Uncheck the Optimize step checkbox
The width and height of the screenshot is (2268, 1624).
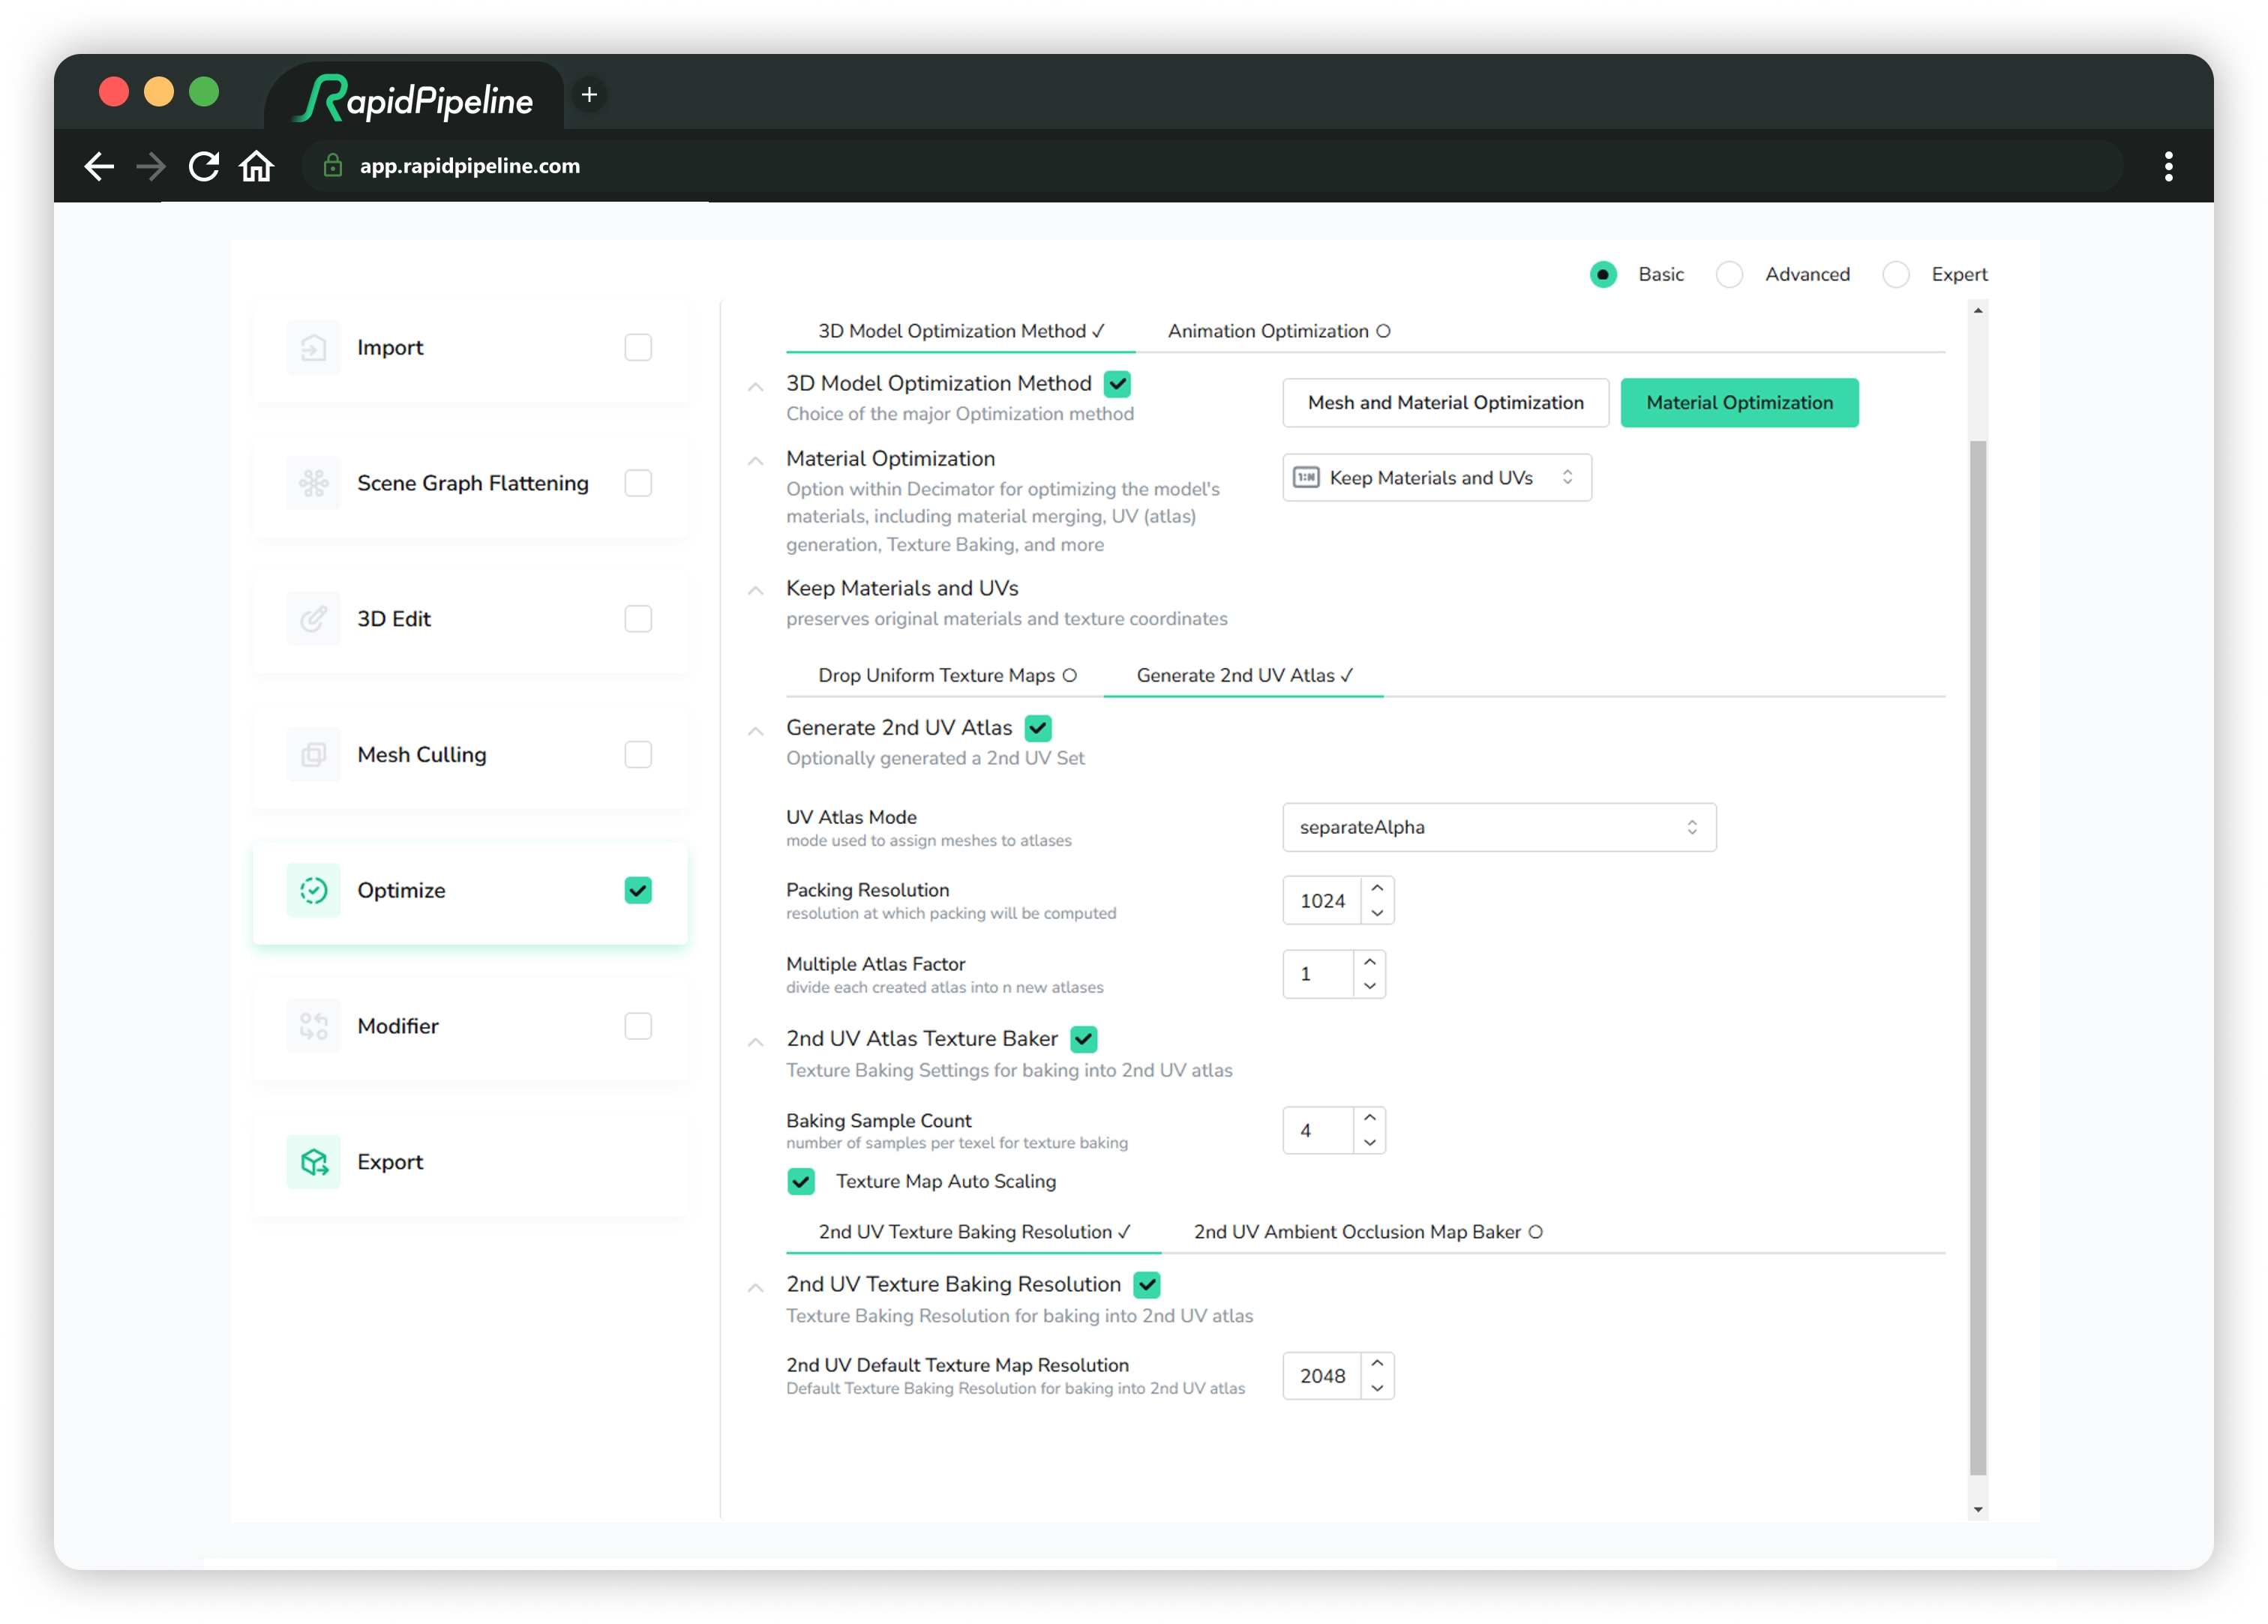click(x=638, y=890)
